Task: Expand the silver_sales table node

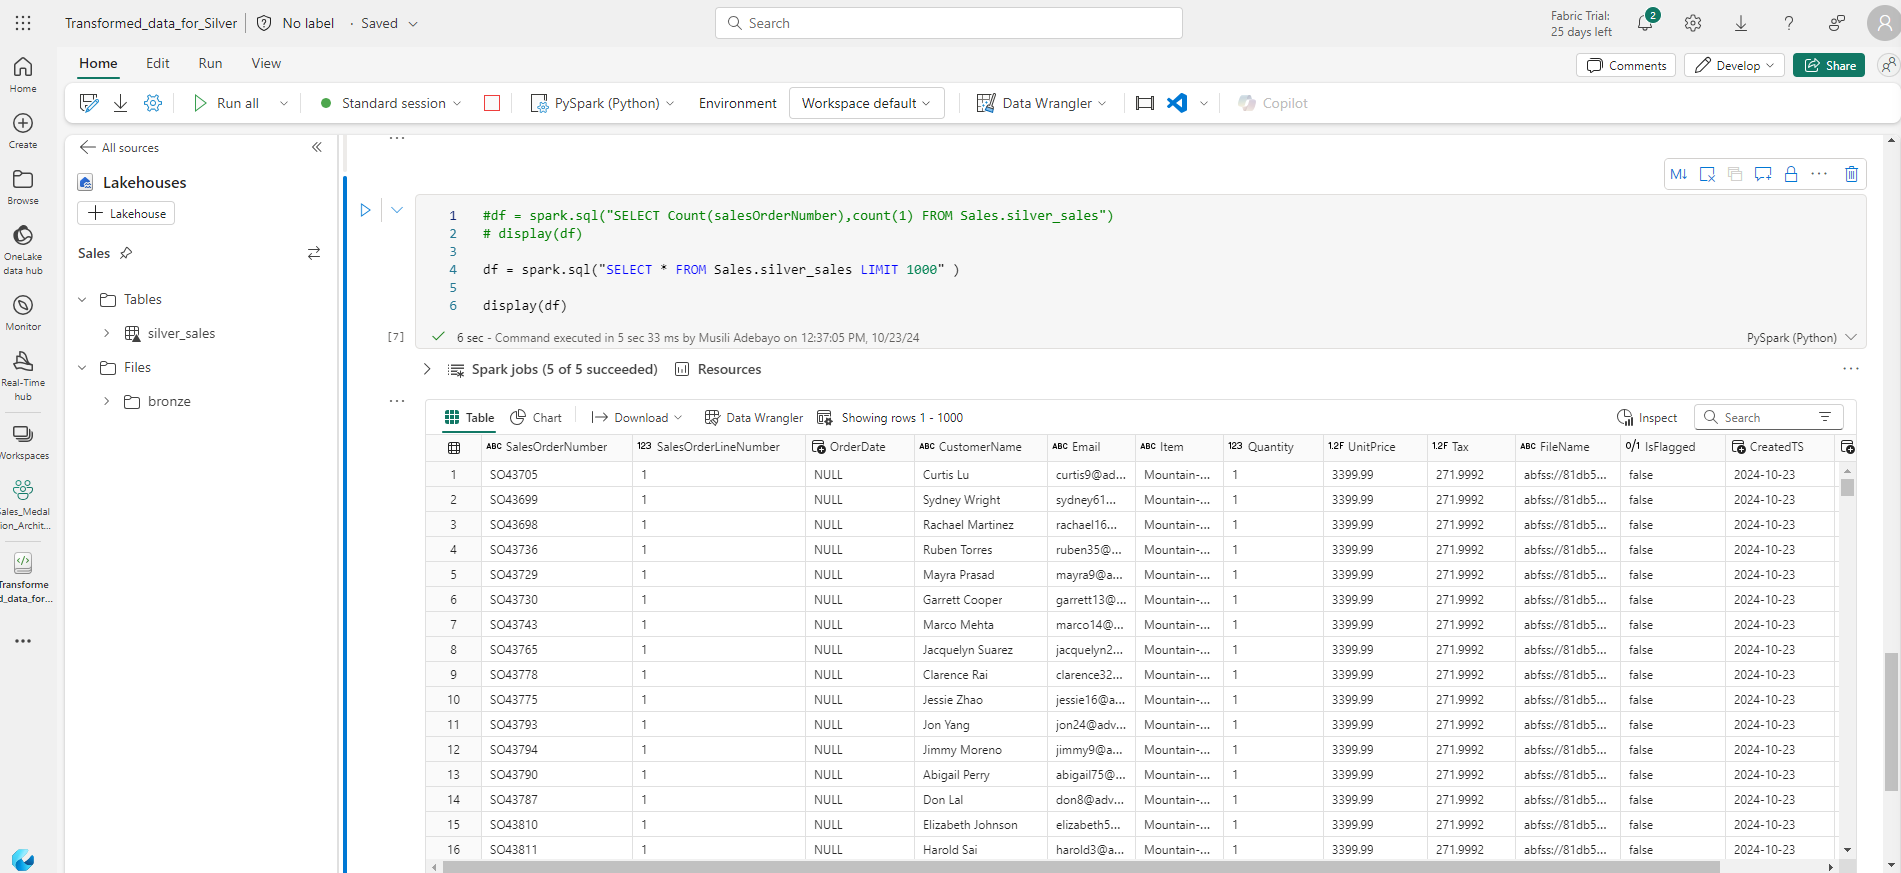Action: point(106,333)
